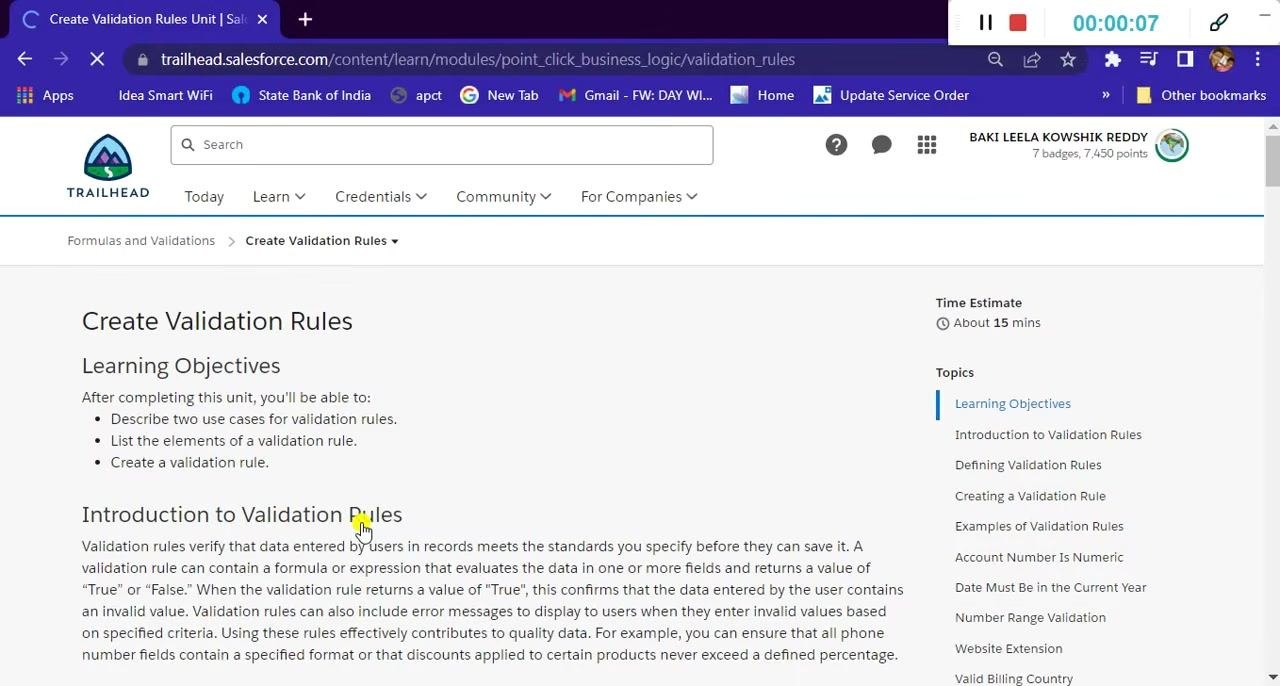The image size is (1280, 686).
Task: Jump to Date Must Be in Current Year
Action: coord(1050,587)
